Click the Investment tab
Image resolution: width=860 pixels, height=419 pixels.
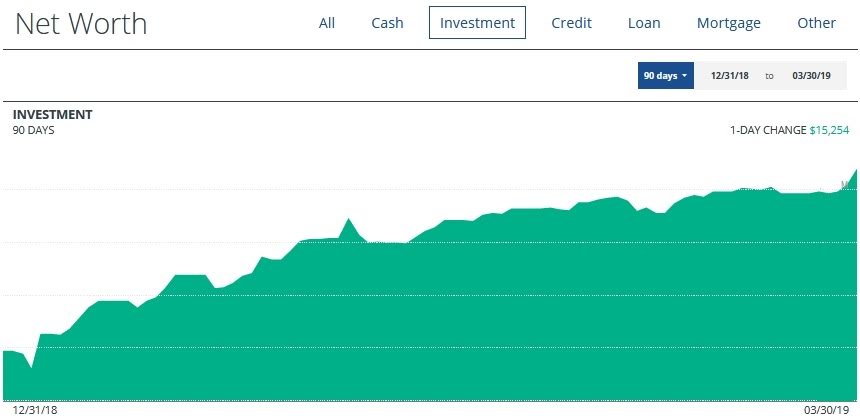(477, 23)
